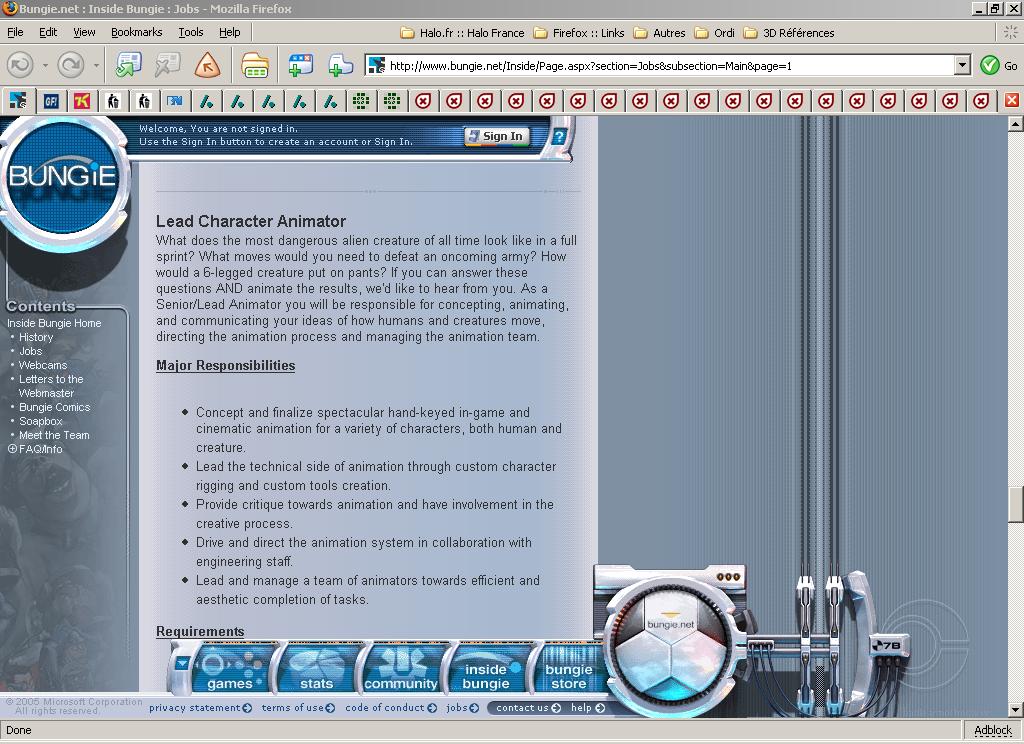Image resolution: width=1024 pixels, height=744 pixels.
Task: Click the Major Responsibilities heading
Action: tap(225, 366)
